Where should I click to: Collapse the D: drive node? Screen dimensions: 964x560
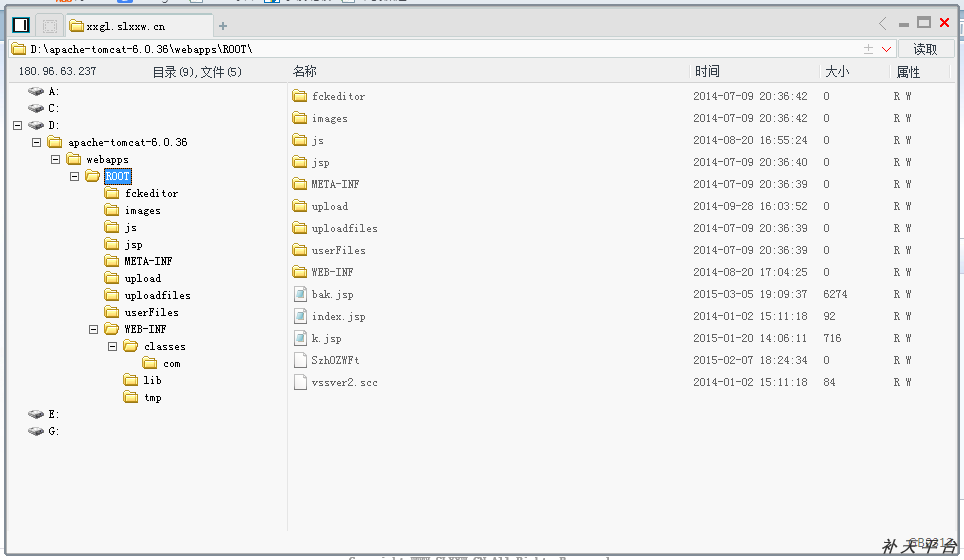17,125
